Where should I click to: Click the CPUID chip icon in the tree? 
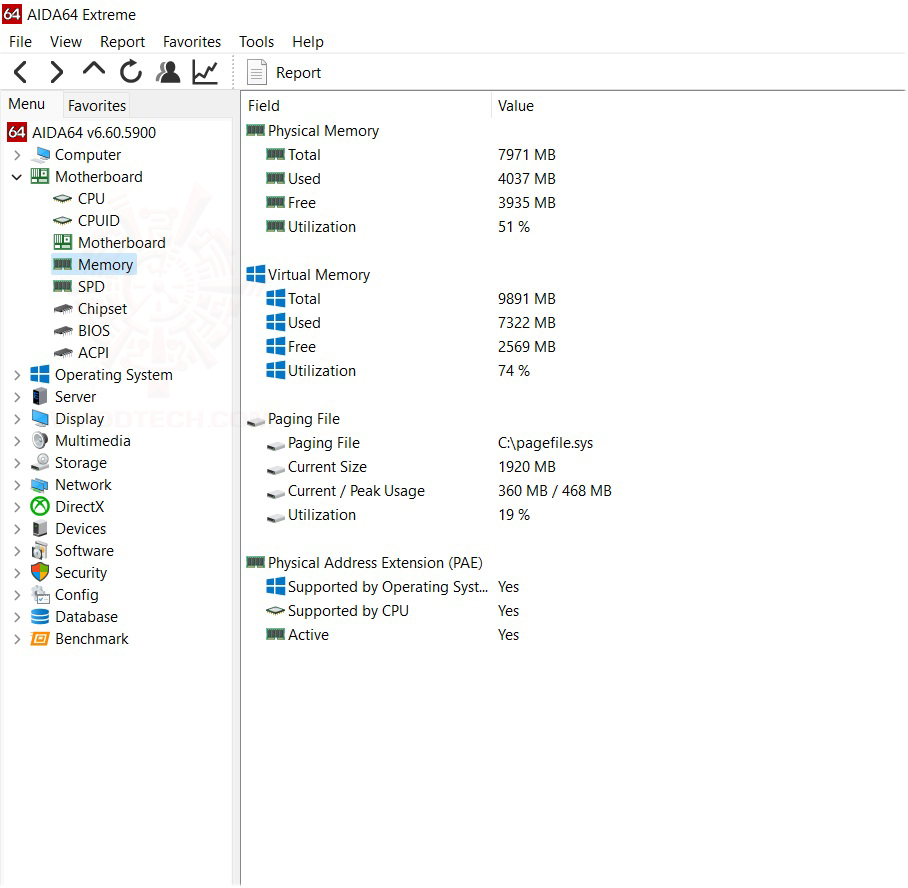pyautogui.click(x=63, y=221)
